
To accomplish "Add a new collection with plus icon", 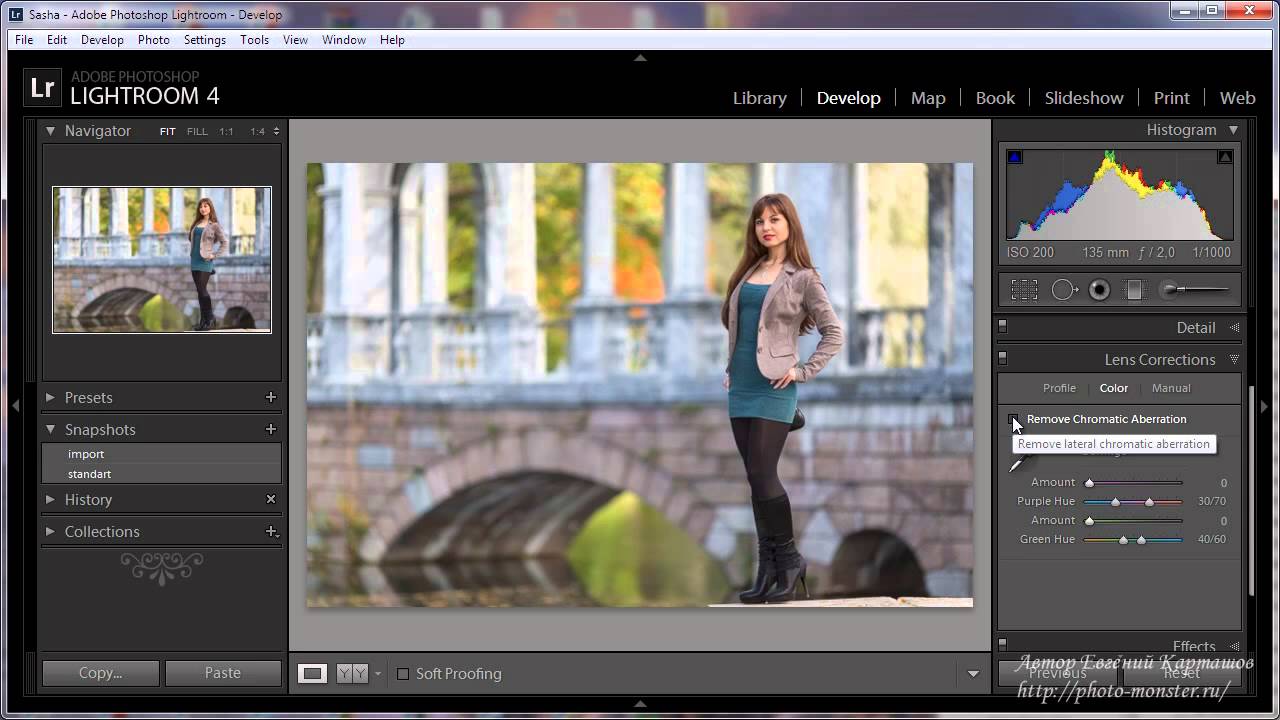I will coord(271,531).
